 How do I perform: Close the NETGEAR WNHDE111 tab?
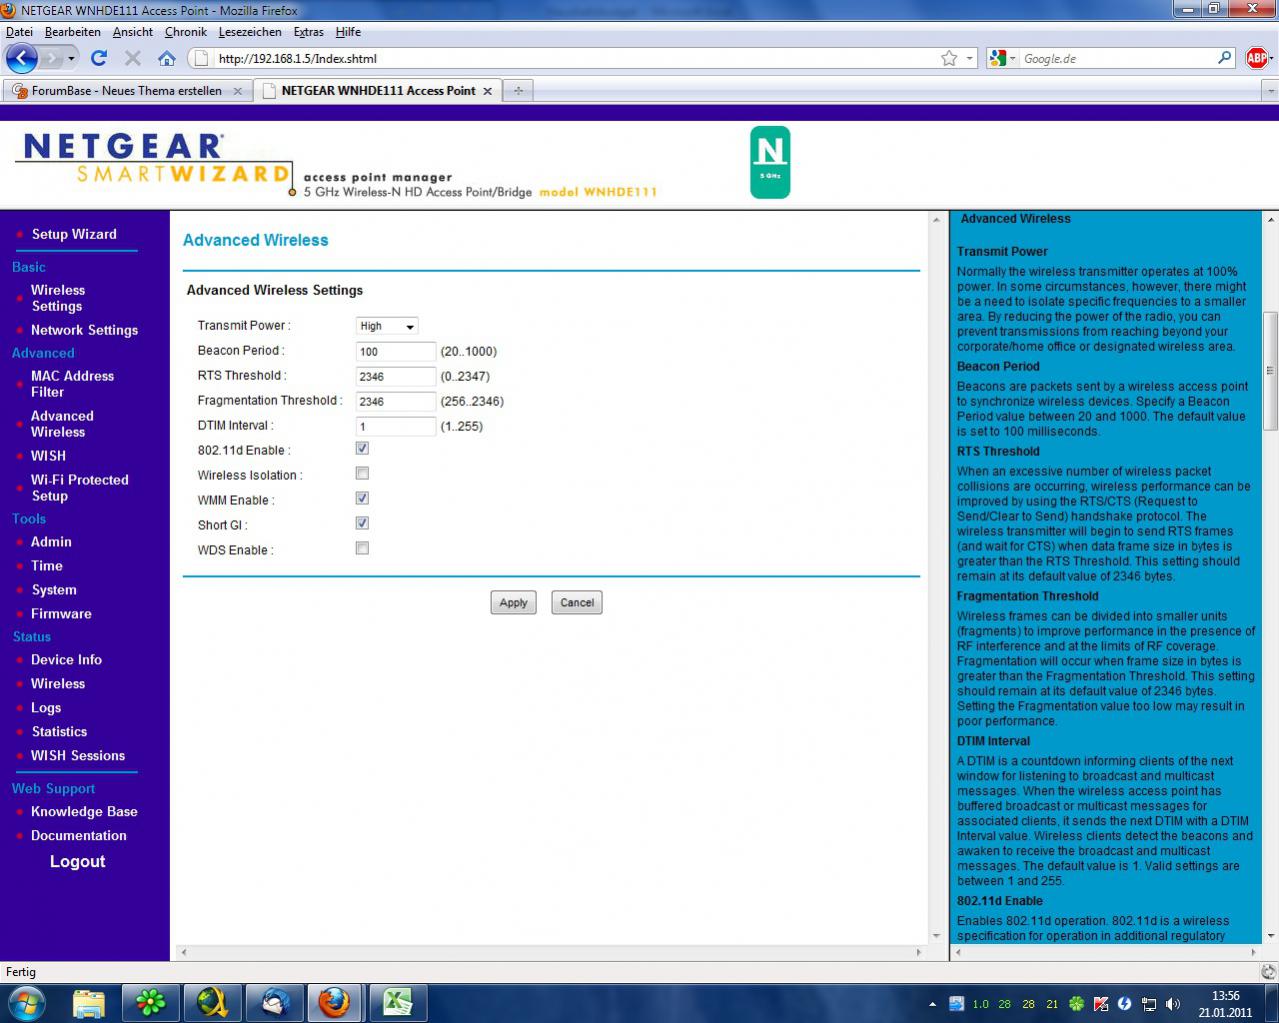(487, 91)
